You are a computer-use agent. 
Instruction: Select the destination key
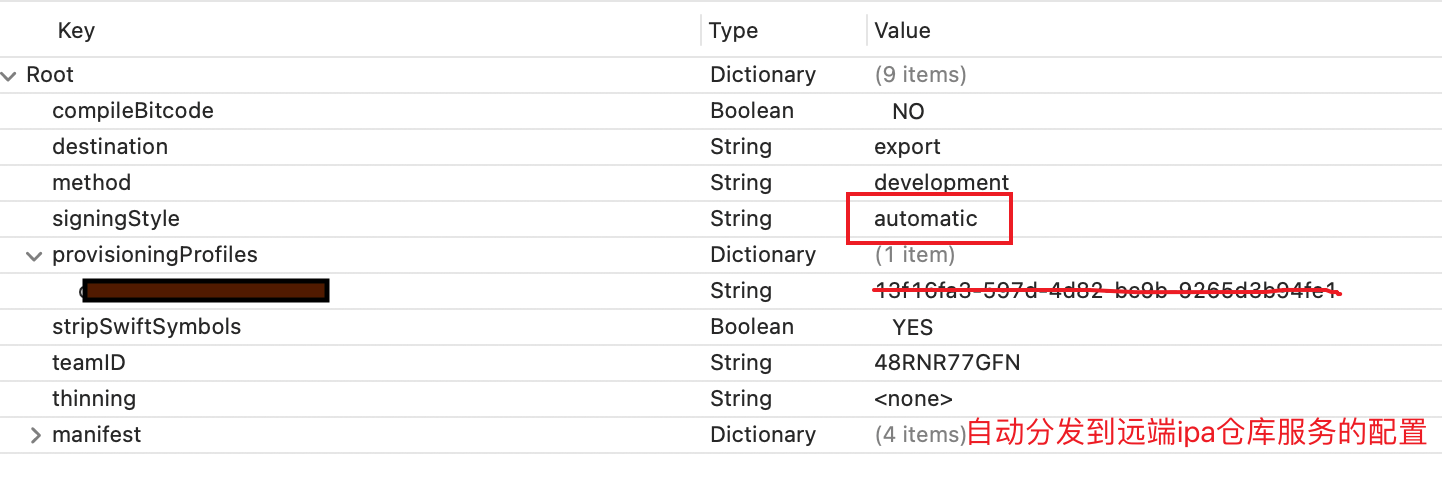click(x=110, y=147)
